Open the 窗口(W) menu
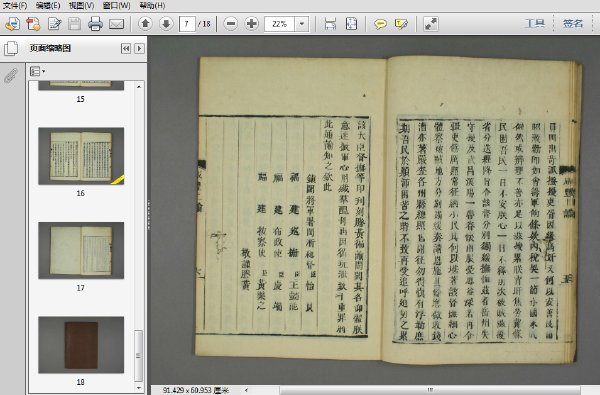This screenshot has height=395, width=600. [116, 5]
